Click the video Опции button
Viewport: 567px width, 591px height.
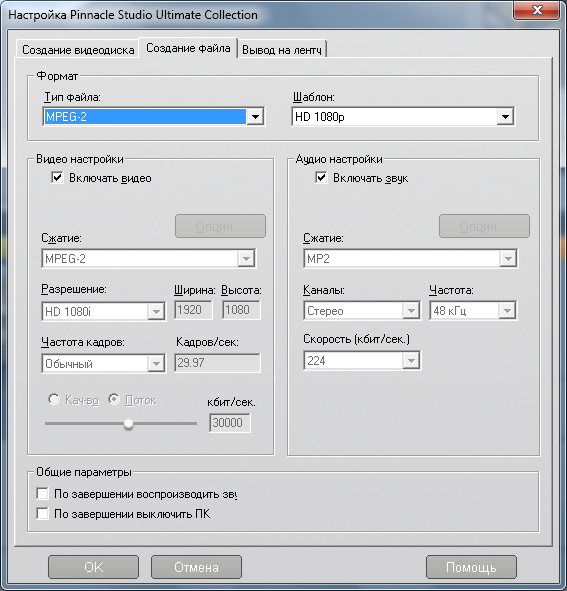pyautogui.click(x=220, y=226)
